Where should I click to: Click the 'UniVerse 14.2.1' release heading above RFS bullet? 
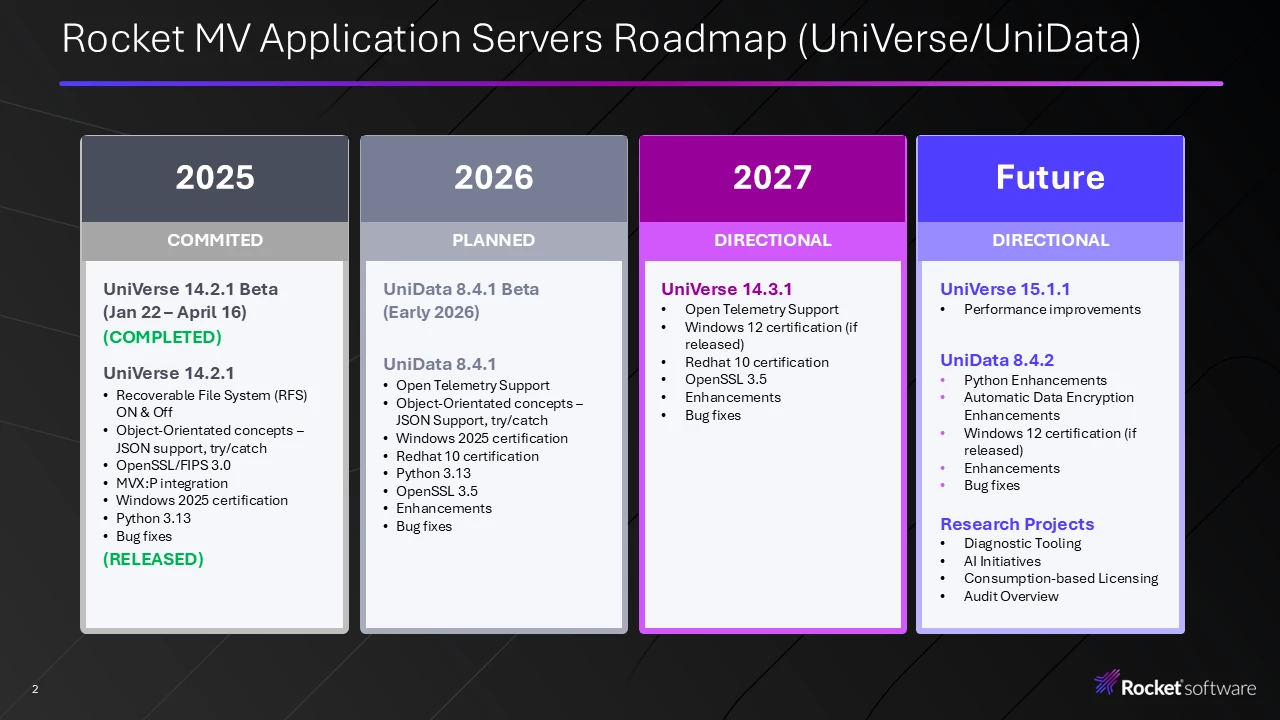click(x=169, y=373)
